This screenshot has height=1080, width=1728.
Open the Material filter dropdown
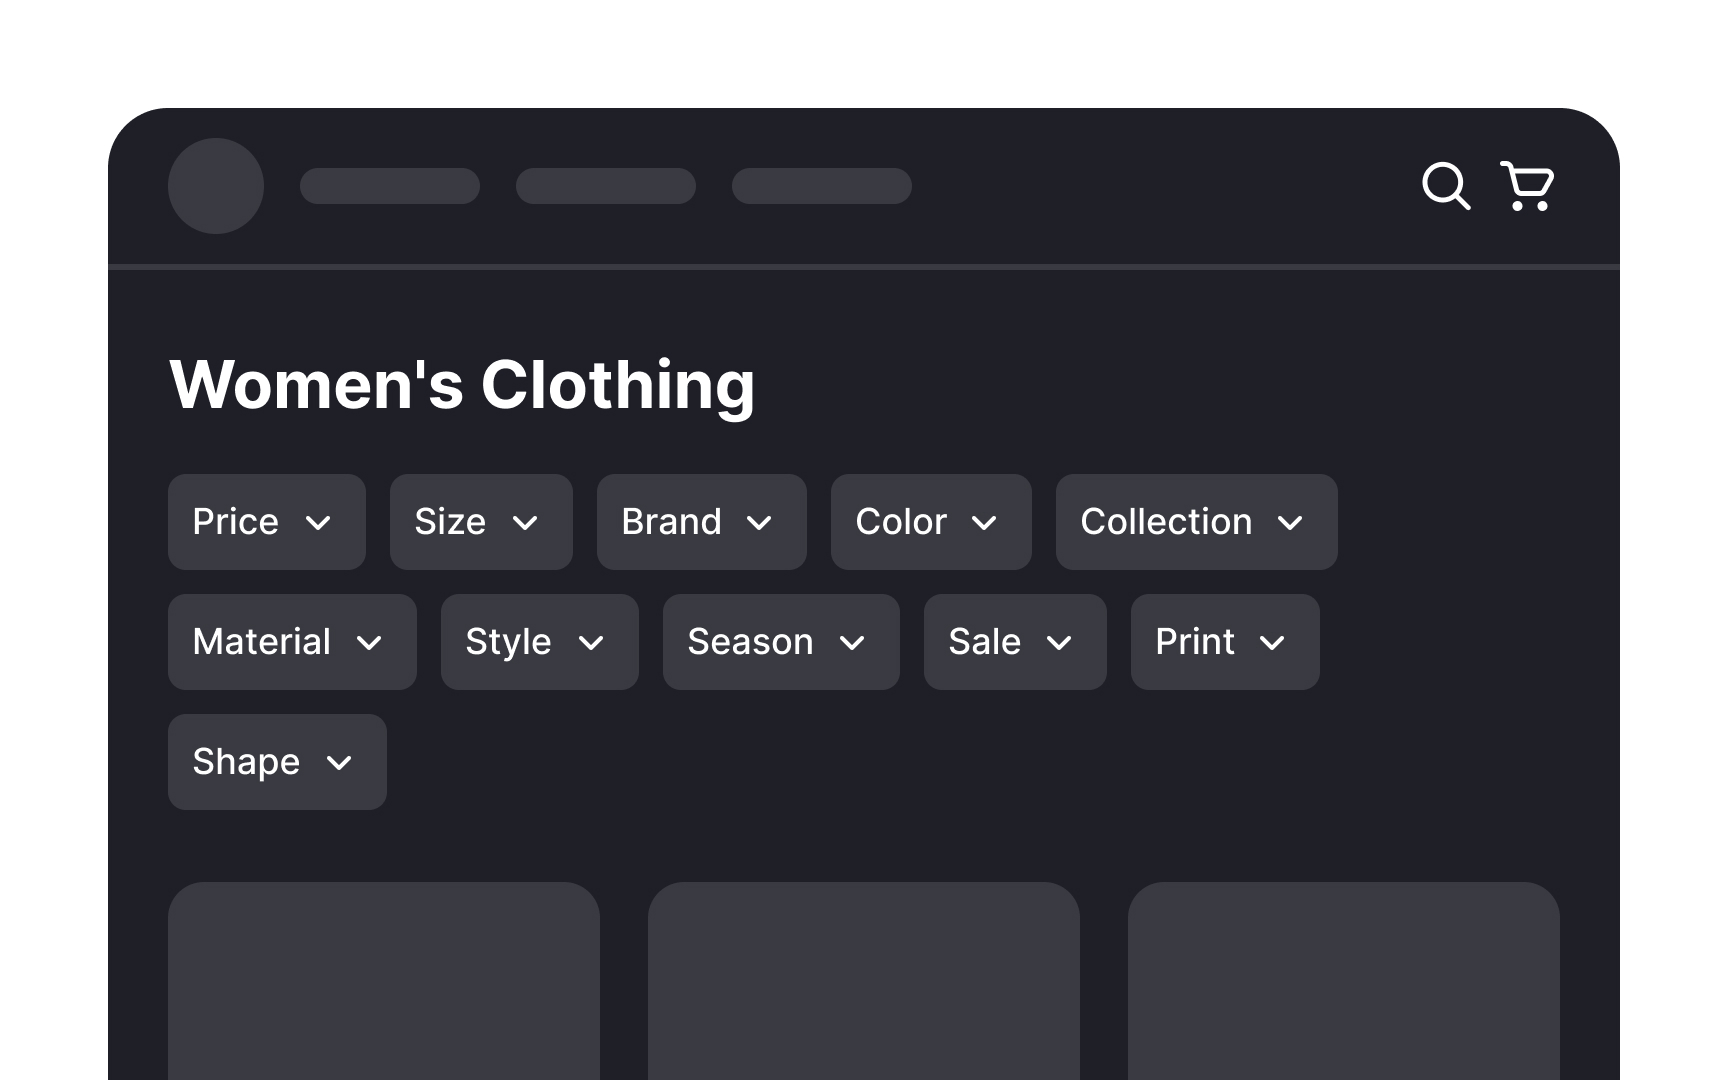pos(292,642)
